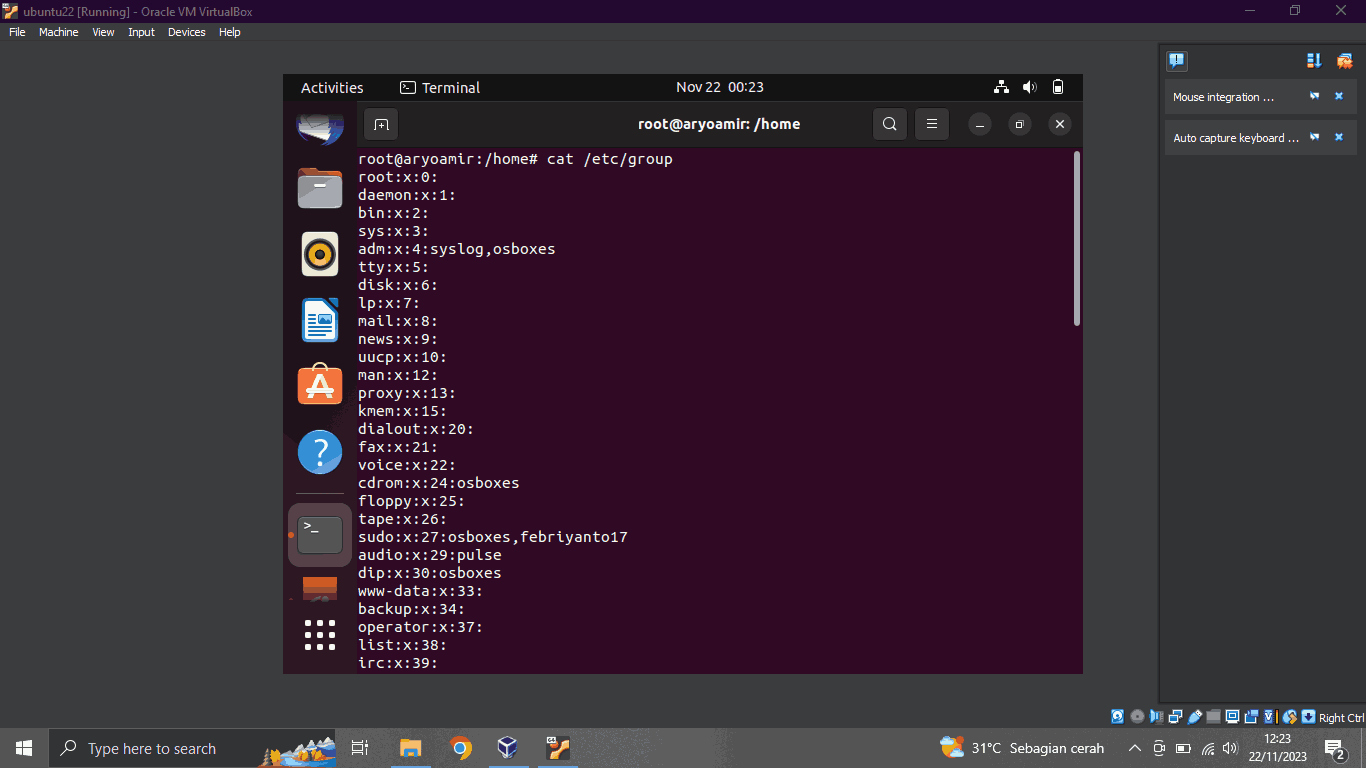This screenshot has height=768, width=1366.
Task: Click the notification order sort icon
Action: (x=1314, y=61)
